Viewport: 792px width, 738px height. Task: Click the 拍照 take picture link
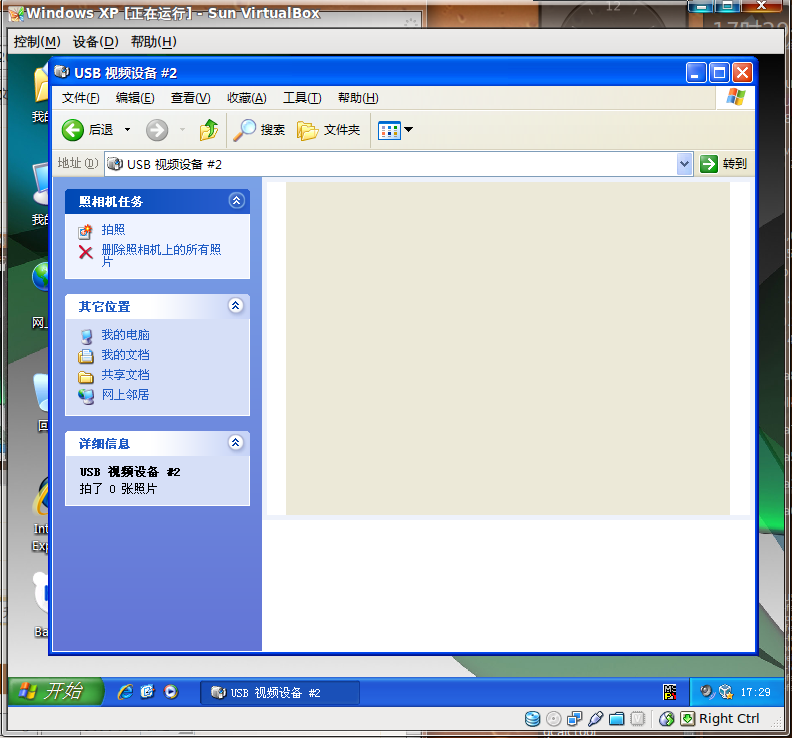point(113,230)
